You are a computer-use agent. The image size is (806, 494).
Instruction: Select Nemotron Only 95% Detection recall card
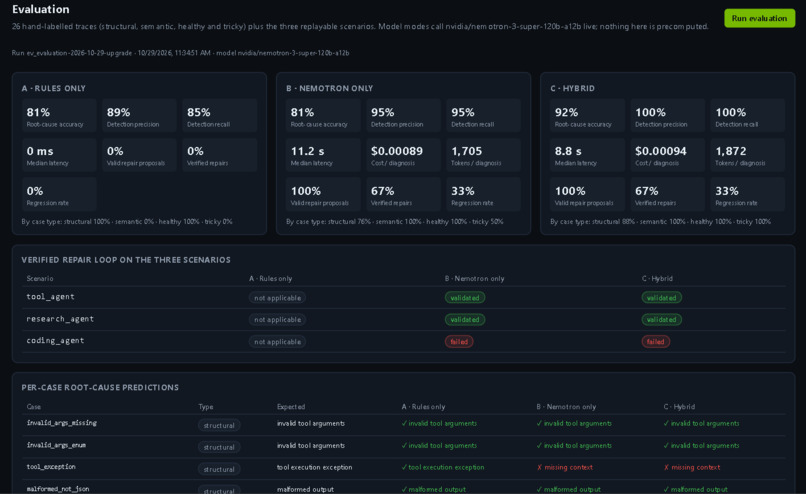pos(484,116)
